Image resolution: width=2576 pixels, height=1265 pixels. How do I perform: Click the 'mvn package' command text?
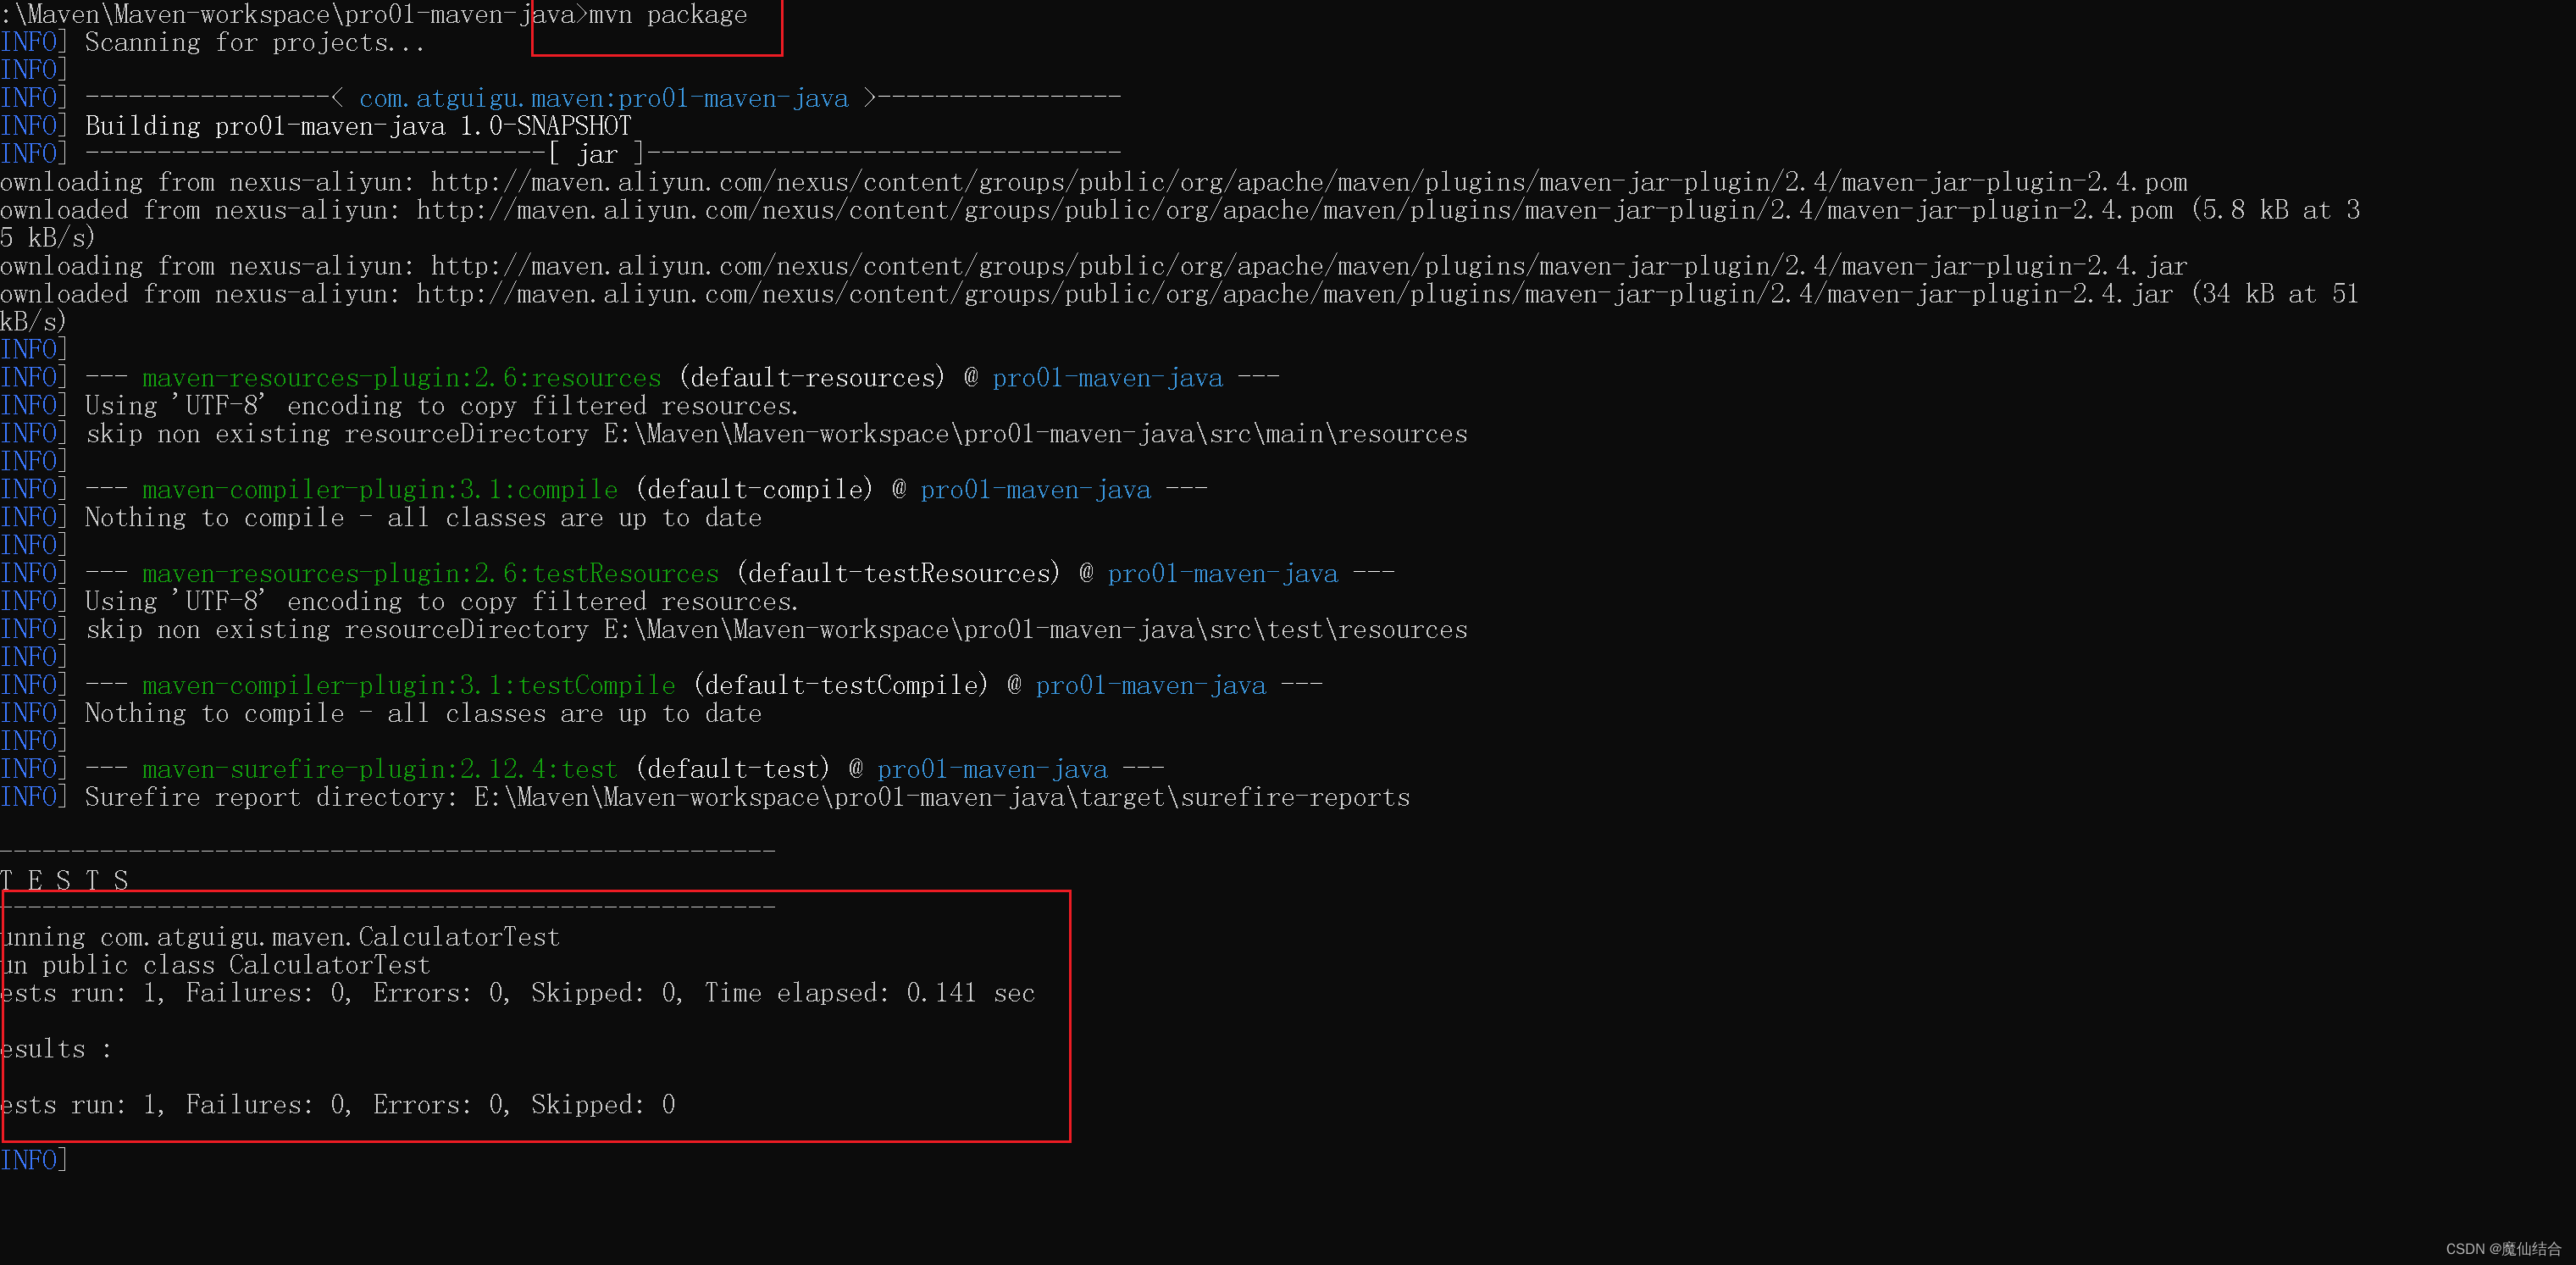click(667, 15)
